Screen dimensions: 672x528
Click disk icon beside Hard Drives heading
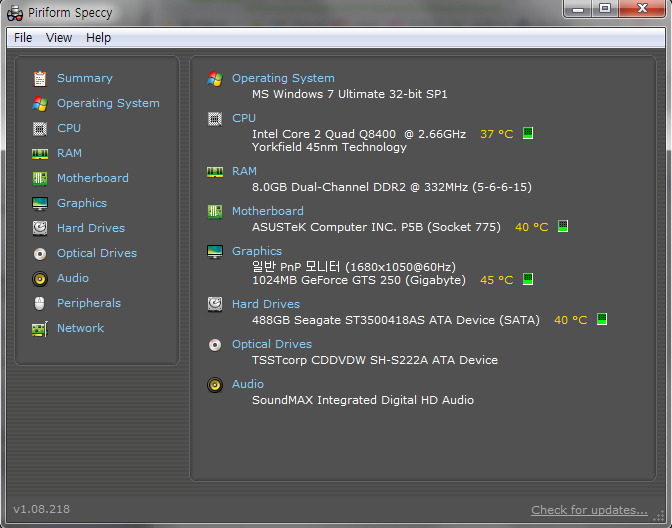(215, 304)
